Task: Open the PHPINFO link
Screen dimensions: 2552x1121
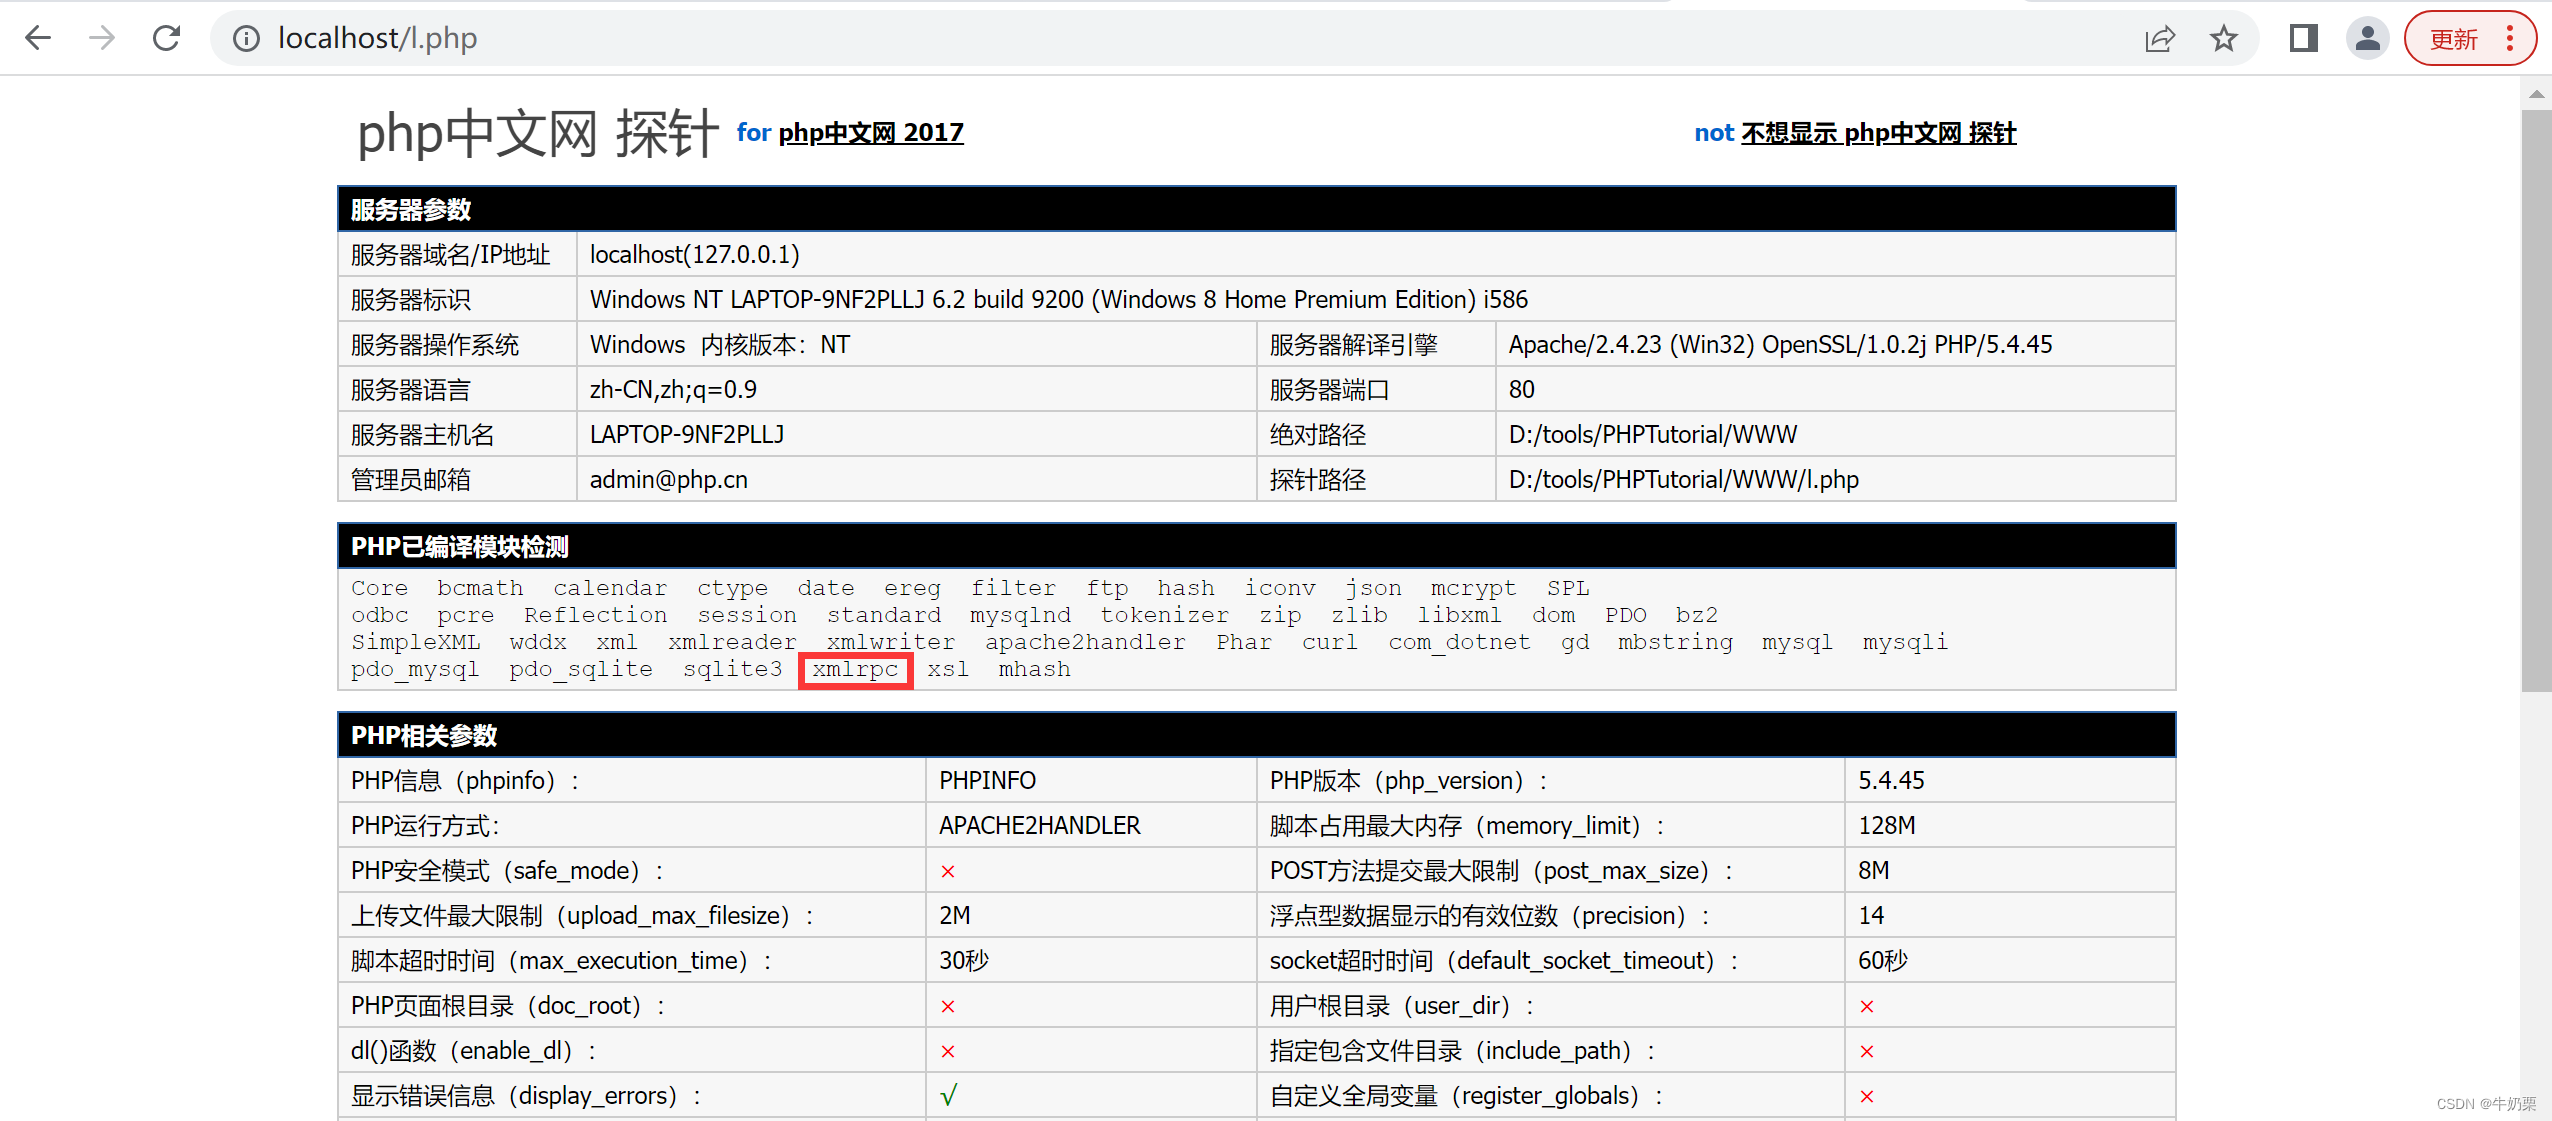Action: pos(986,780)
